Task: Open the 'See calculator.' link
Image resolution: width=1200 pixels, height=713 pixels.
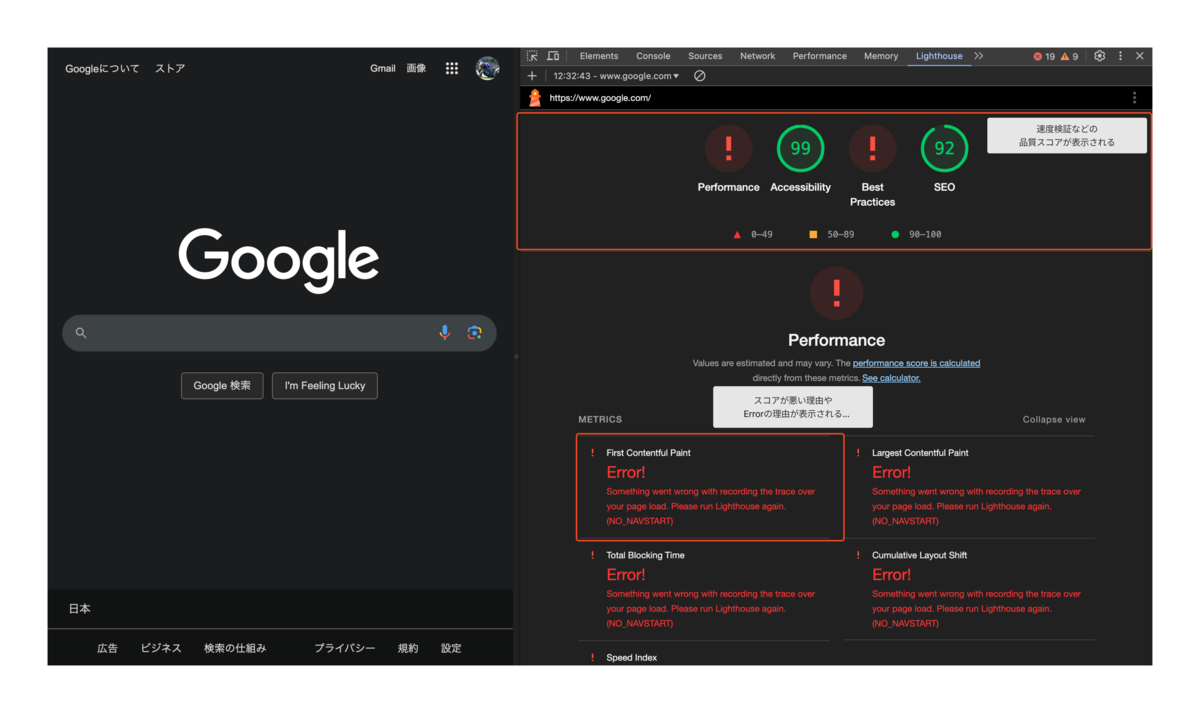Action: click(x=891, y=378)
